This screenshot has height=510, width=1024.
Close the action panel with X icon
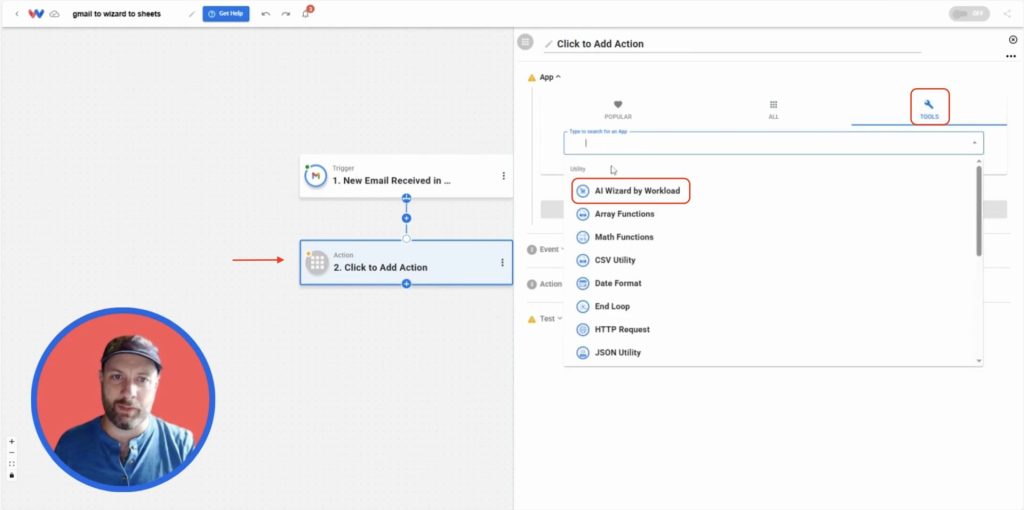[x=1013, y=40]
